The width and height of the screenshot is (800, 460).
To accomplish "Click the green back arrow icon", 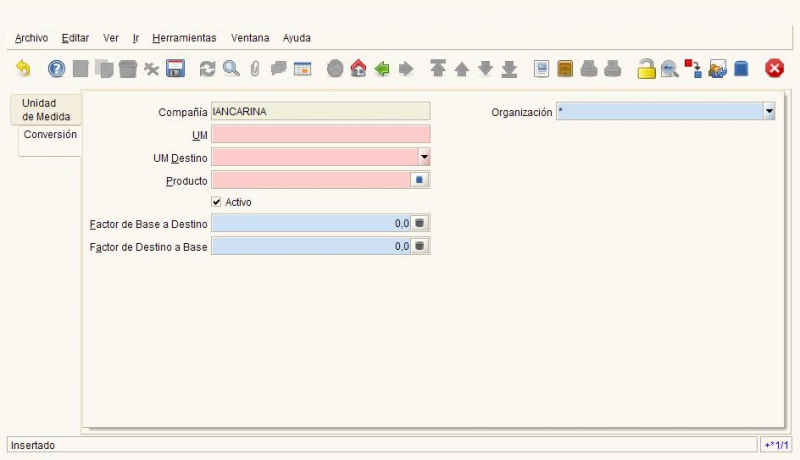I will click(x=382, y=69).
